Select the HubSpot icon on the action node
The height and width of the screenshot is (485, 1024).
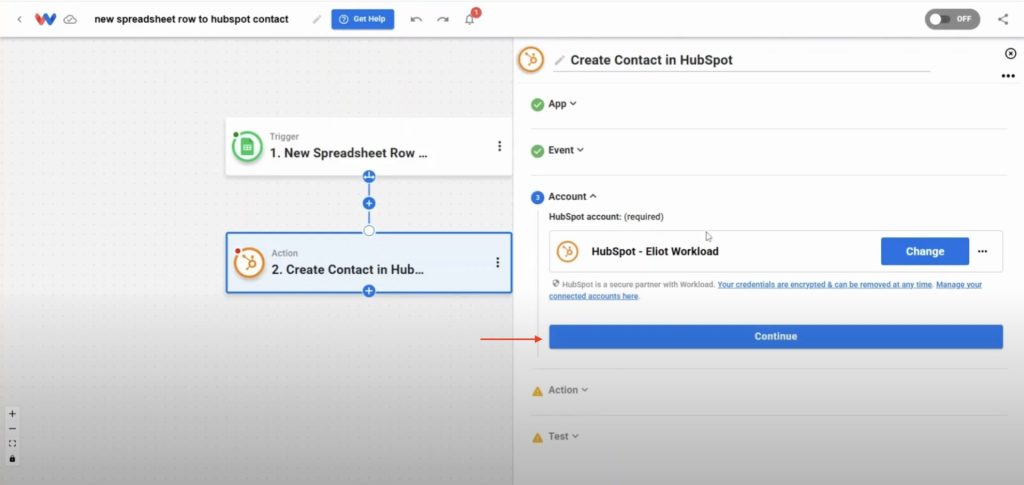coord(249,263)
